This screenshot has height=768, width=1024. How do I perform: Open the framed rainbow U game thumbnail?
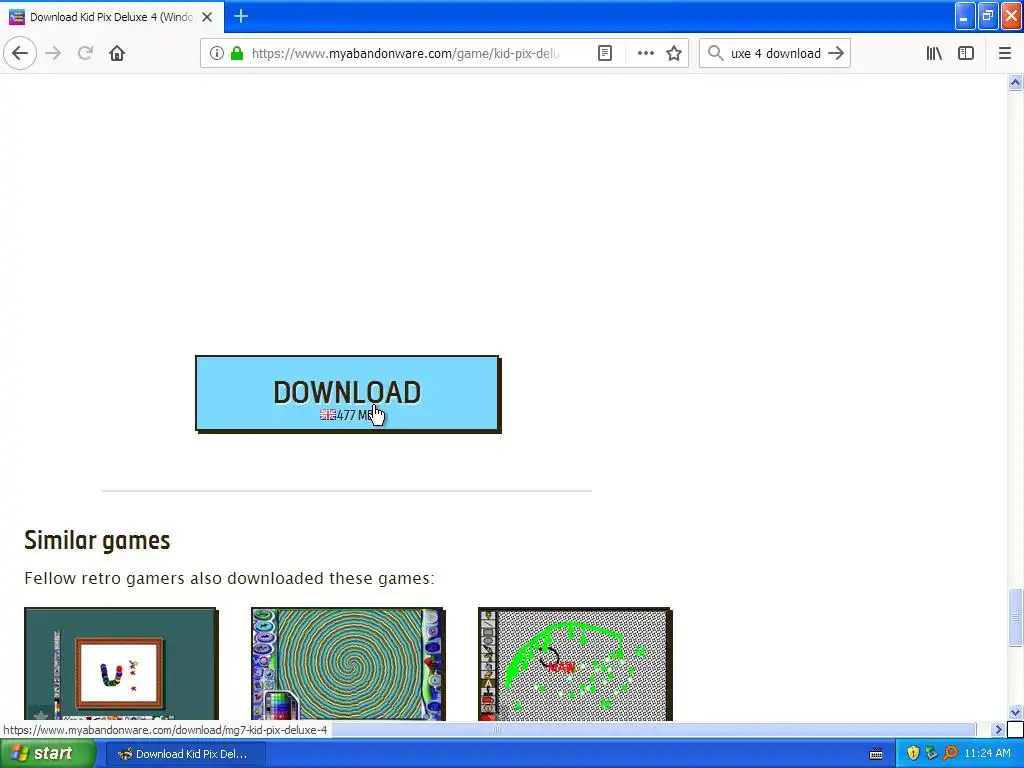[121, 664]
